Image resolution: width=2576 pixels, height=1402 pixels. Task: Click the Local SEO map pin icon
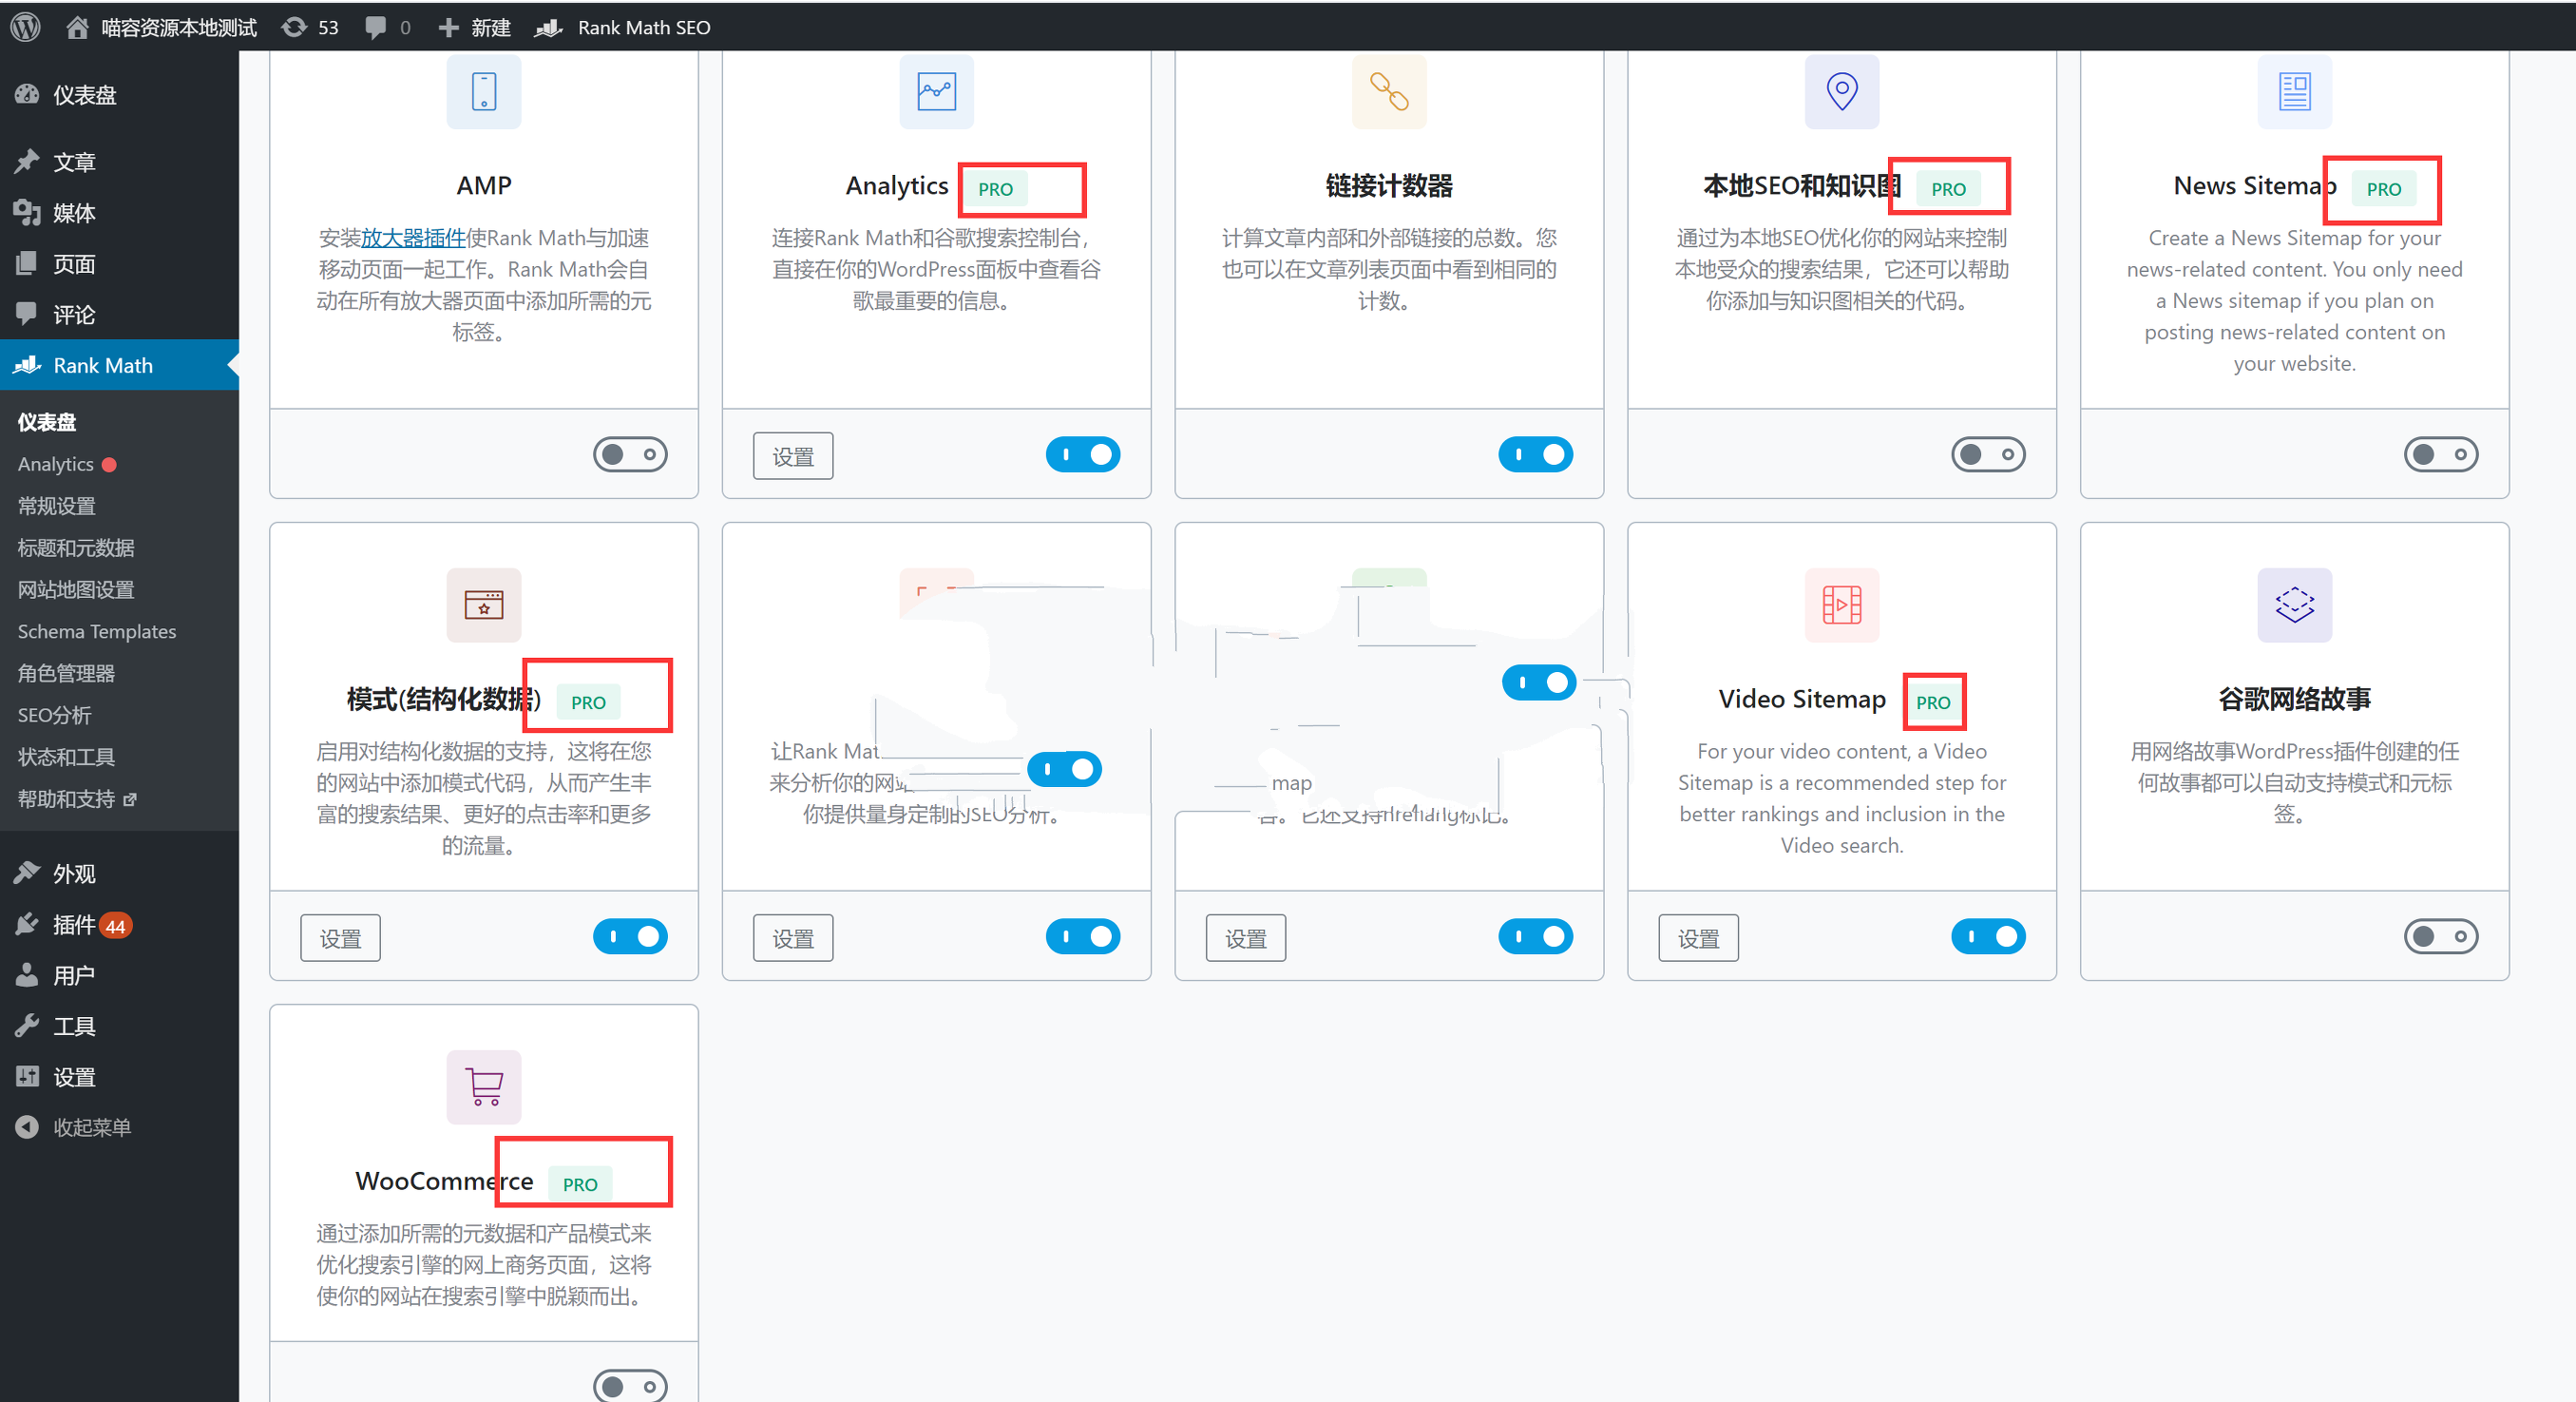tap(1841, 92)
